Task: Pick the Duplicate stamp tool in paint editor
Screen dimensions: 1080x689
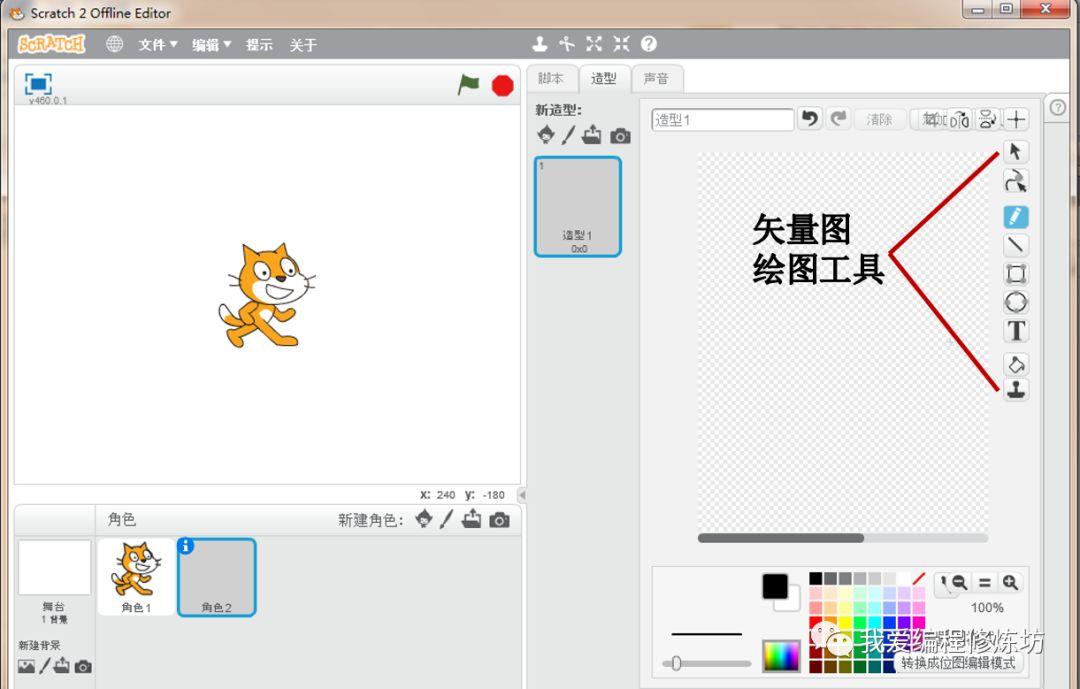Action: coord(1015,390)
